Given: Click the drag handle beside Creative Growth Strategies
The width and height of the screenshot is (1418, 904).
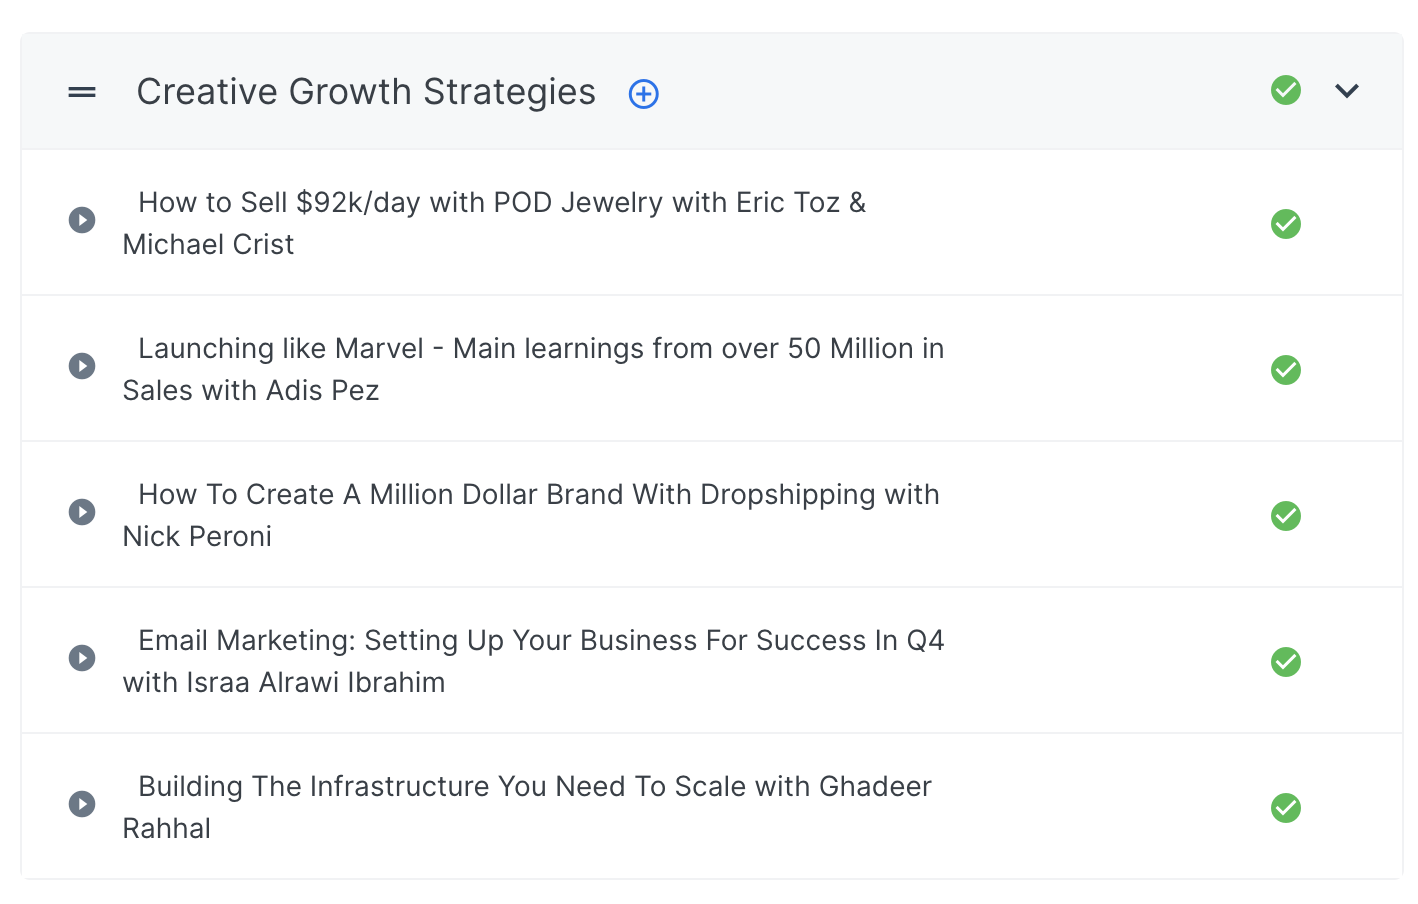Looking at the screenshot, I should (82, 92).
